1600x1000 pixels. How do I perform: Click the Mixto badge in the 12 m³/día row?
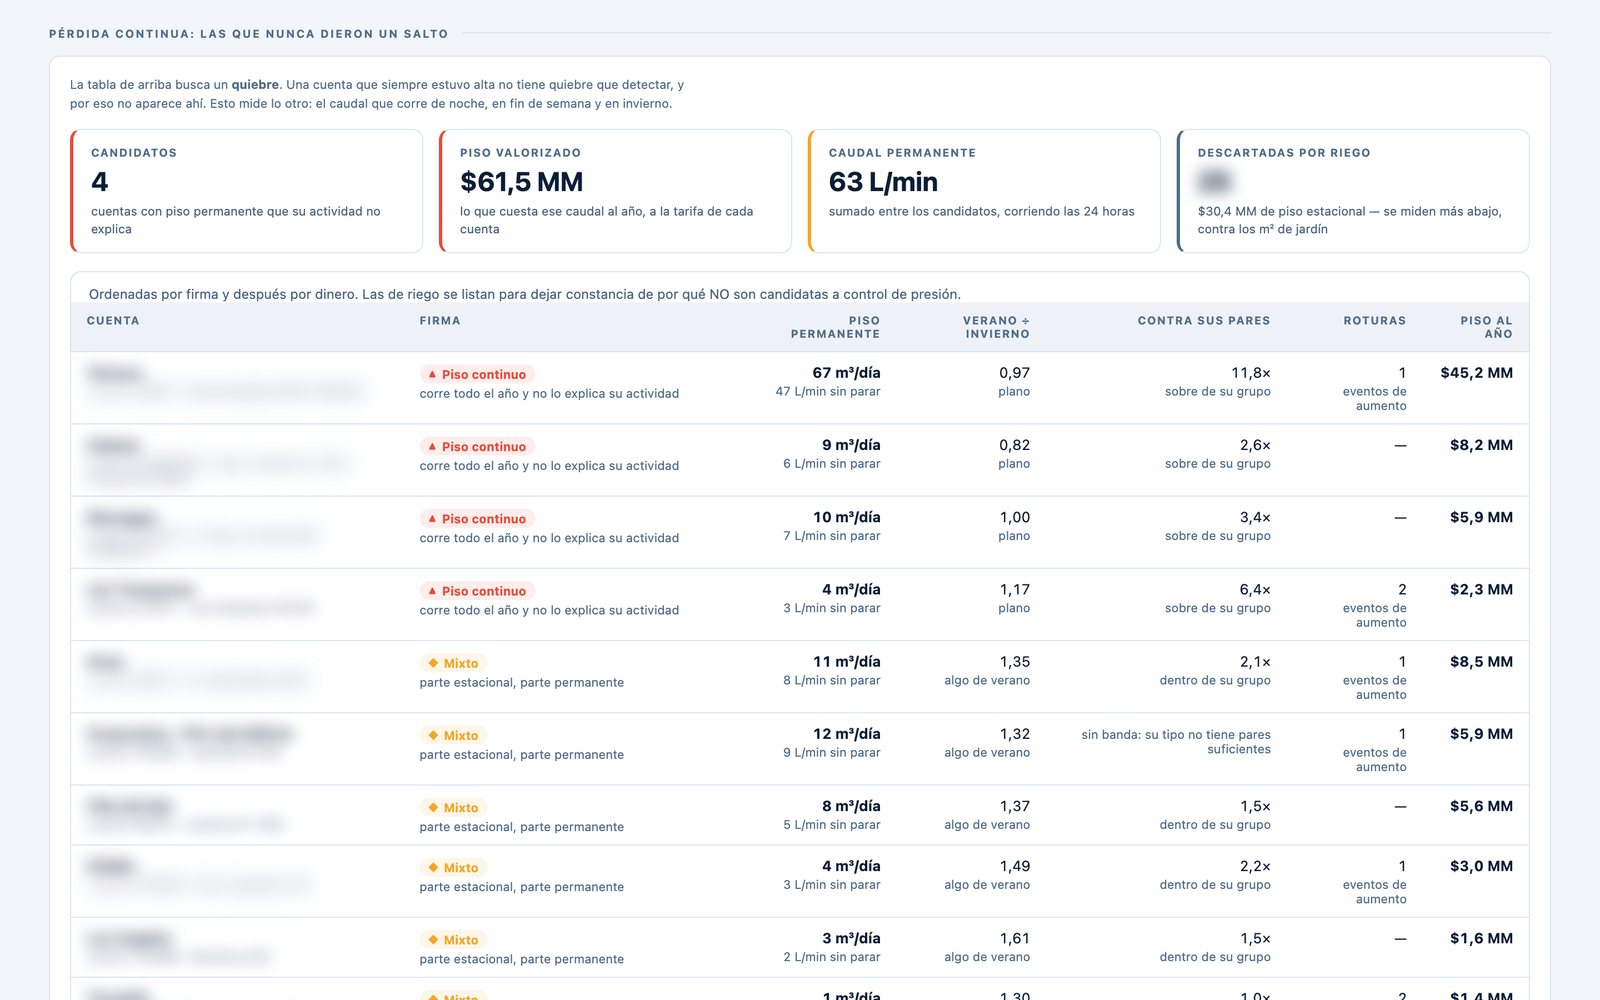click(x=454, y=735)
